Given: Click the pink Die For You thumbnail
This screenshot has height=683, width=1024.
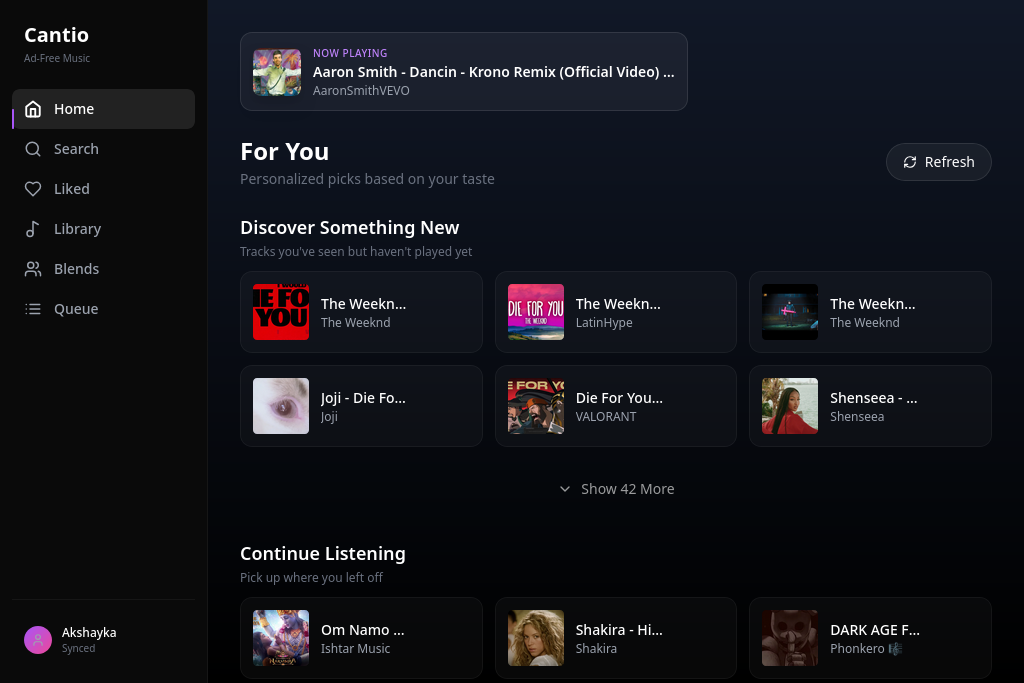Looking at the screenshot, I should point(536,312).
